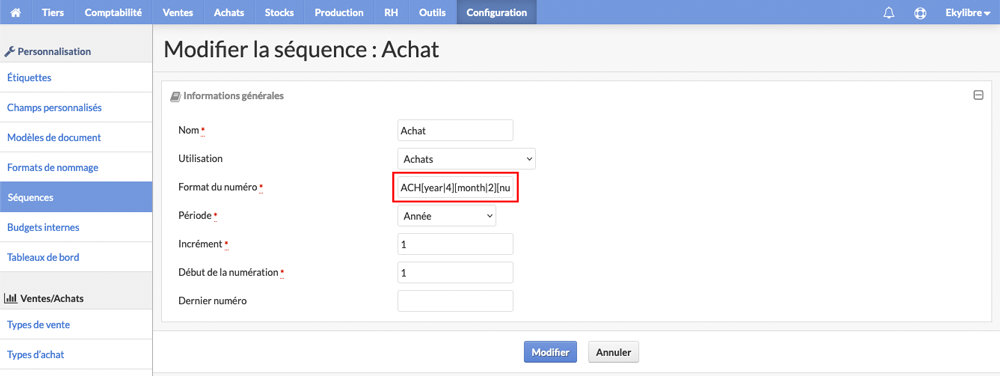This screenshot has width=1000, height=376.
Task: Collapse the Informations générales panel
Action: click(x=978, y=96)
